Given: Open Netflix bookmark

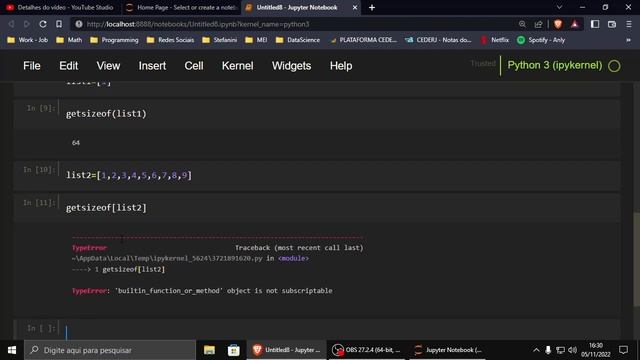Looking at the screenshot, I should [x=495, y=40].
